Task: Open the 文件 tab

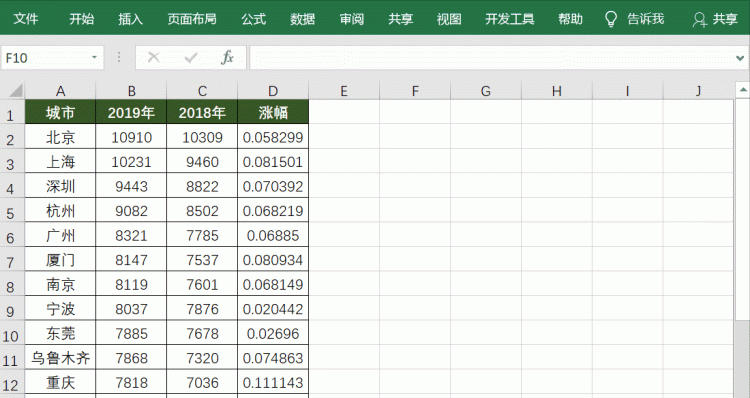Action: pos(26,19)
